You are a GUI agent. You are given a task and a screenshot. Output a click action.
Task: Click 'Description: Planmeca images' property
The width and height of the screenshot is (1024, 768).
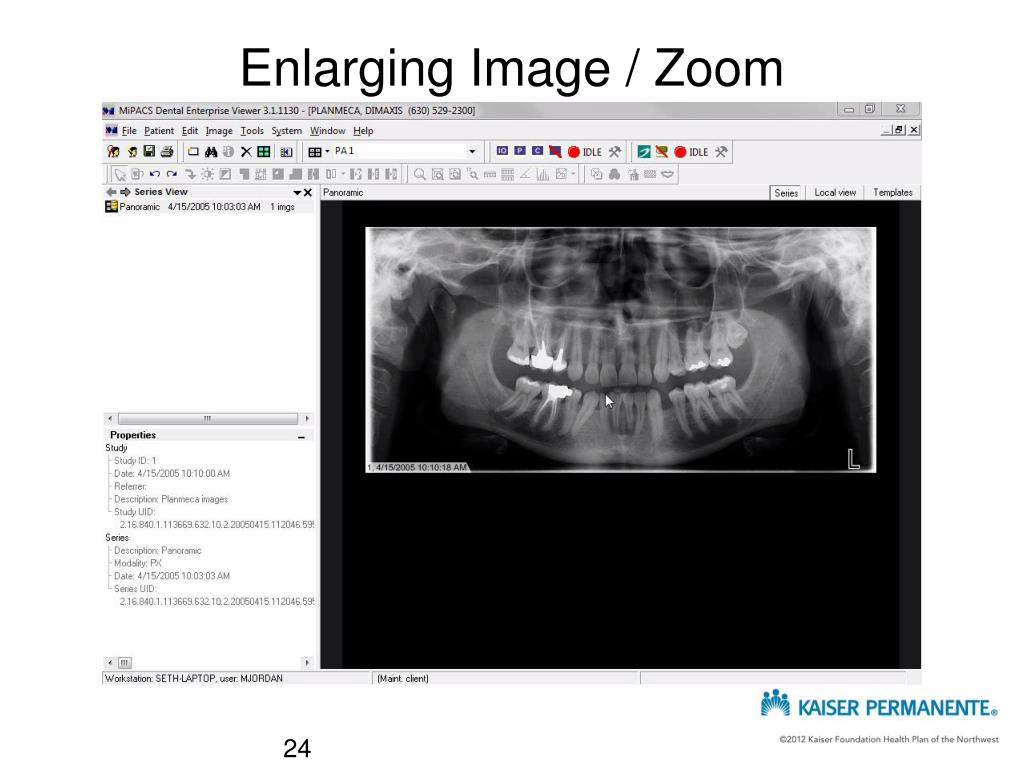pos(171,500)
